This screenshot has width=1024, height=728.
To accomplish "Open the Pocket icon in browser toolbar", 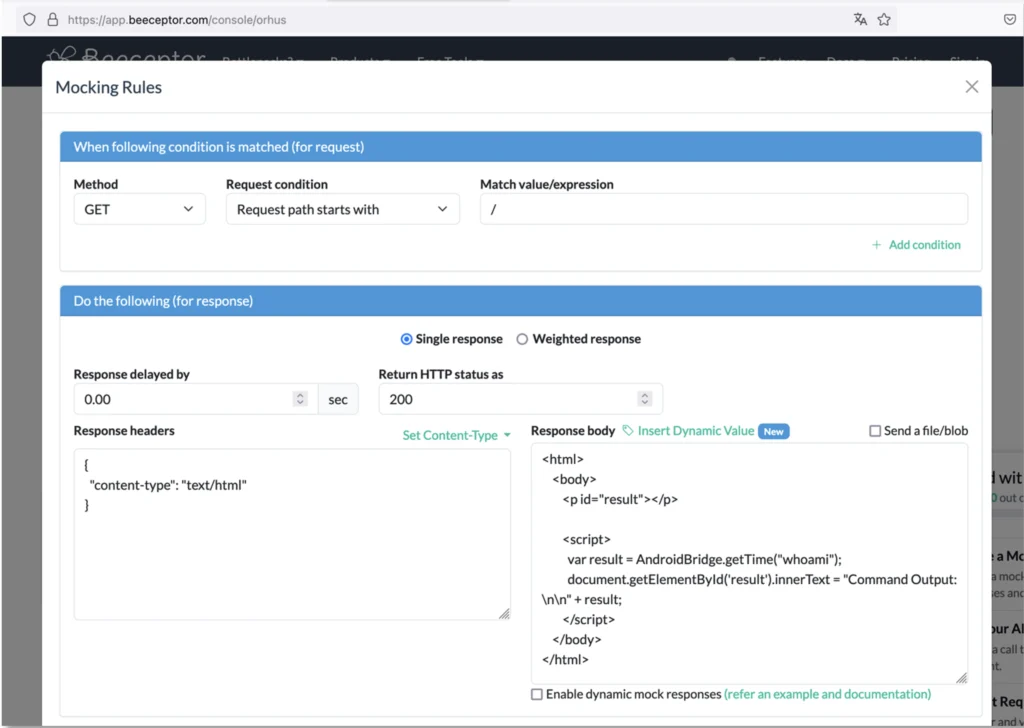I will click(1010, 19).
